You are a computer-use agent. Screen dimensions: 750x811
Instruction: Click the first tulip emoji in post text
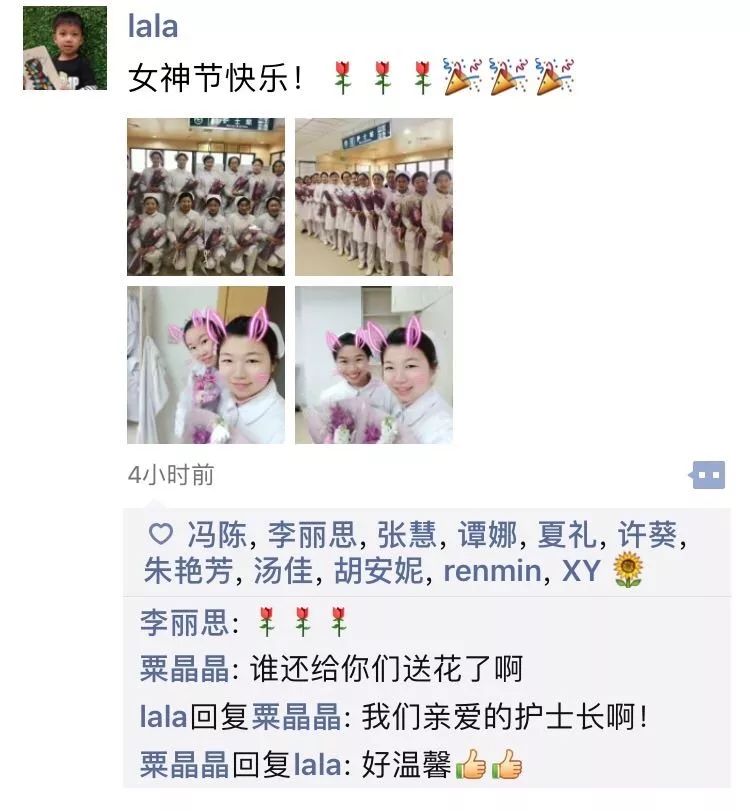point(342,78)
